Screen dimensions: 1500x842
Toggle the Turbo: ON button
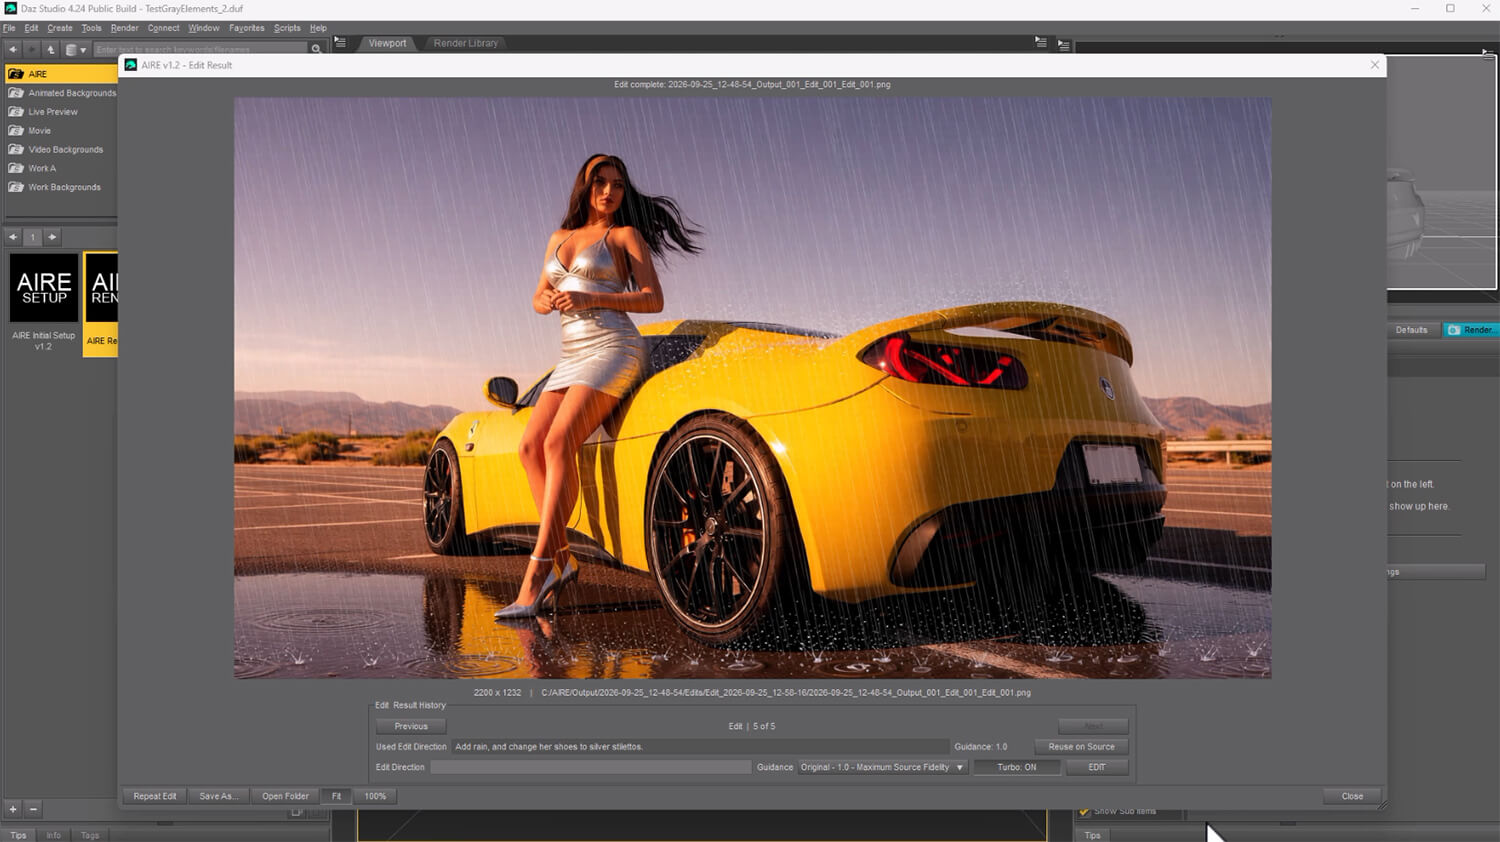click(x=1016, y=767)
